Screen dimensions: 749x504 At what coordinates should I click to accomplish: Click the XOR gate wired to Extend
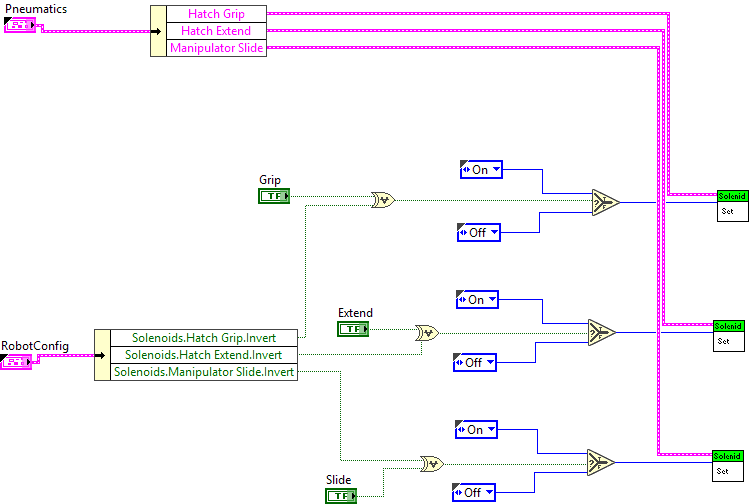tap(427, 332)
